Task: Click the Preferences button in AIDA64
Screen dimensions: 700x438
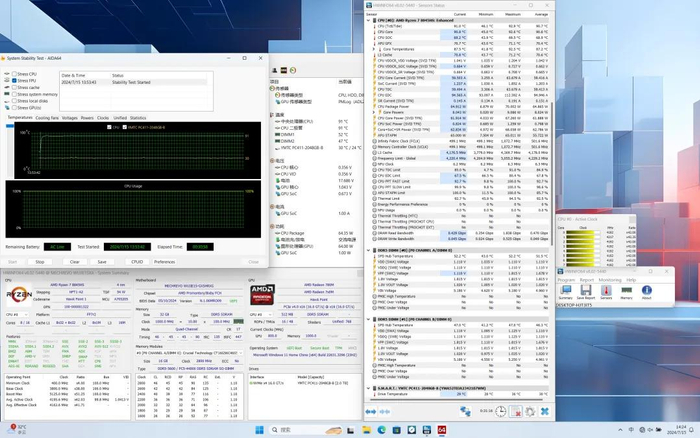Action: point(165,262)
